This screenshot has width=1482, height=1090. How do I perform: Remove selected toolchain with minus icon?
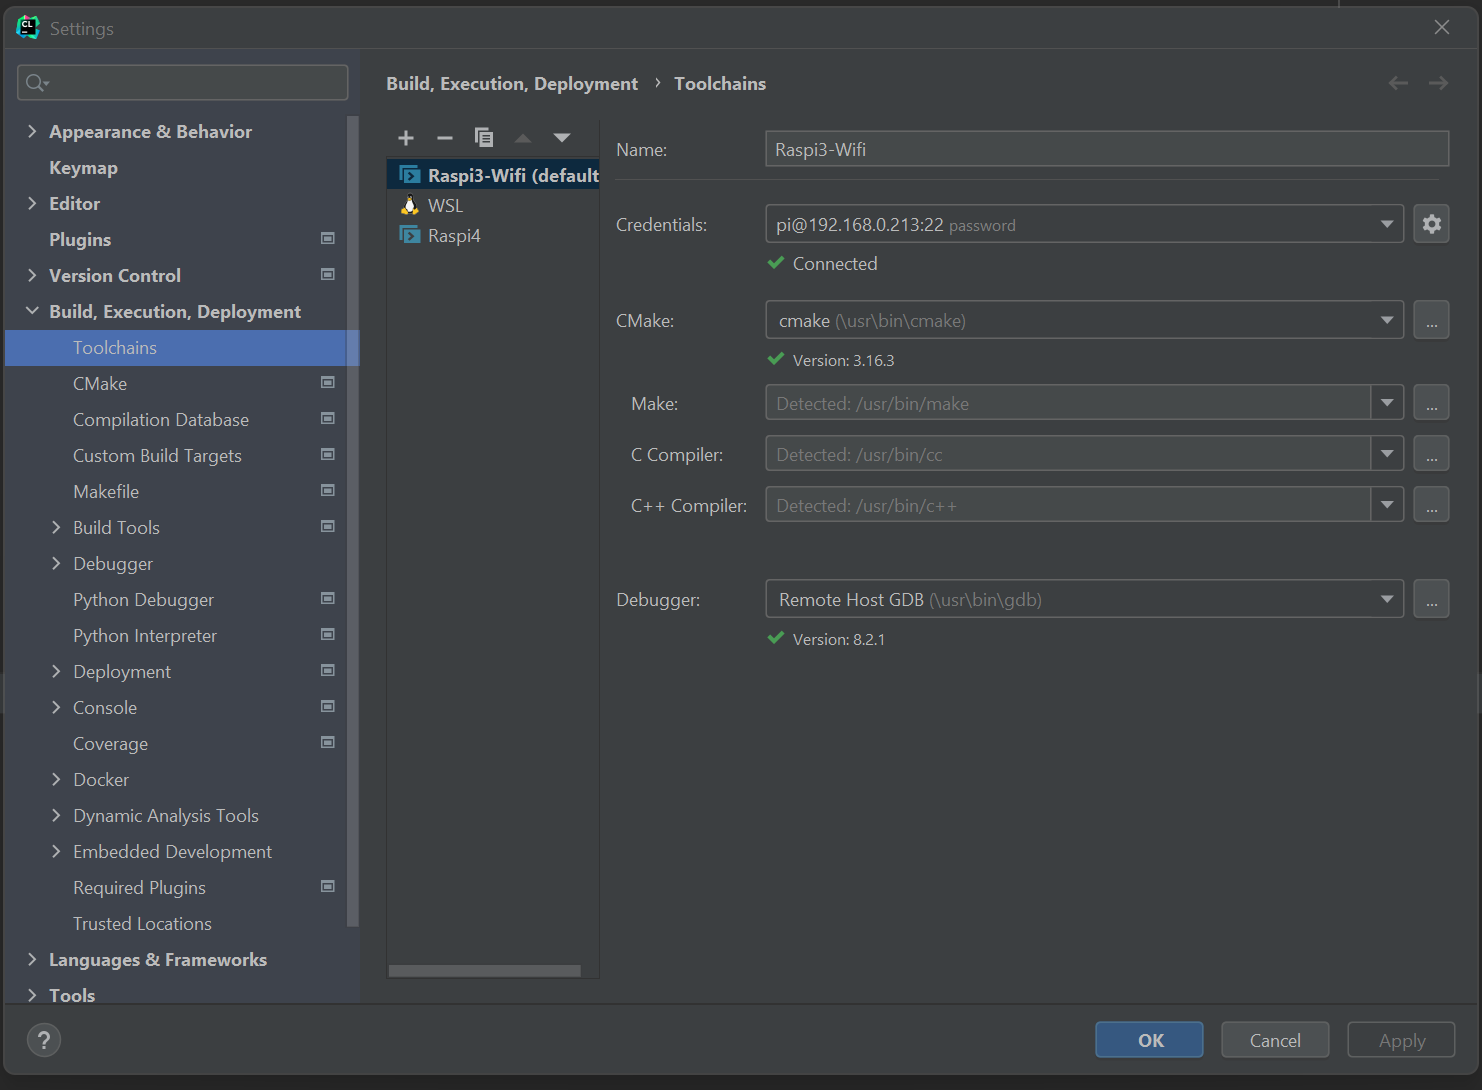445,138
